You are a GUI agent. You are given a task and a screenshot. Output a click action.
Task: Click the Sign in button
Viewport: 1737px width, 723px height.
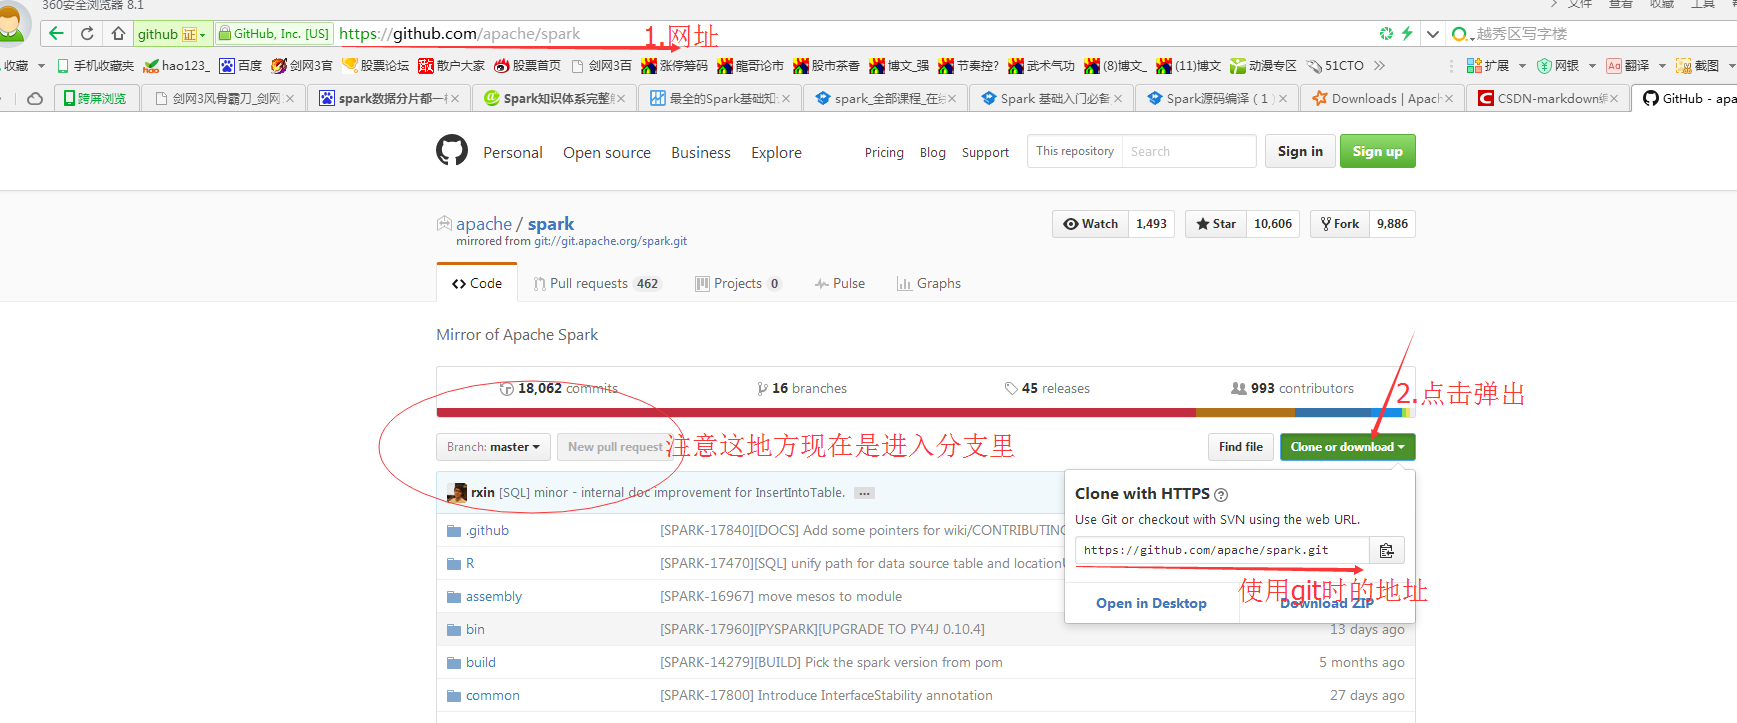coord(1300,151)
